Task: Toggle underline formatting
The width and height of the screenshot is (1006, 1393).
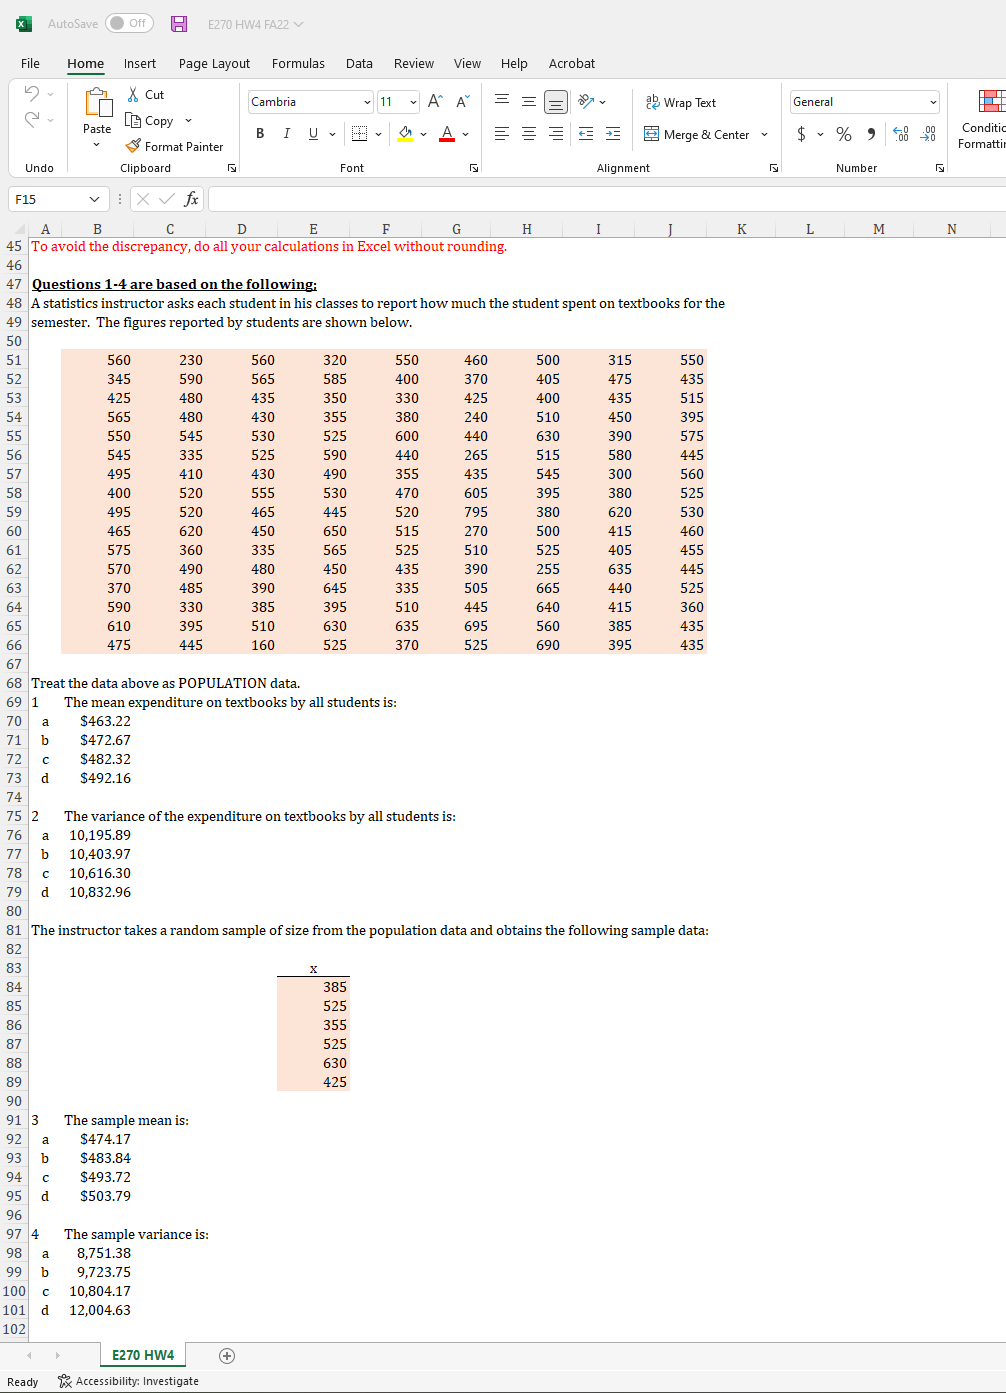Action: tap(311, 133)
